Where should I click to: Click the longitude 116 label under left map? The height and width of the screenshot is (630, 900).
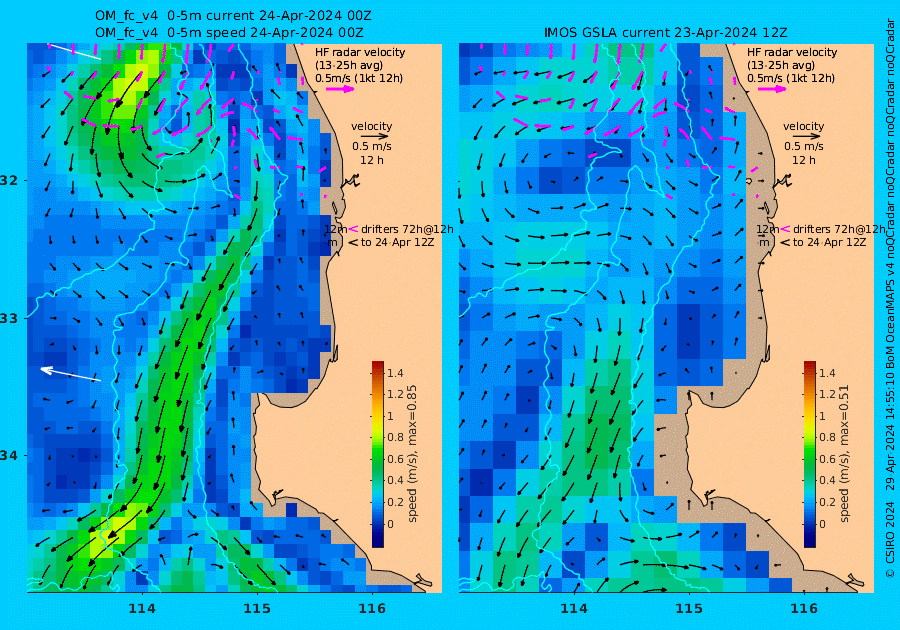pyautogui.click(x=372, y=608)
